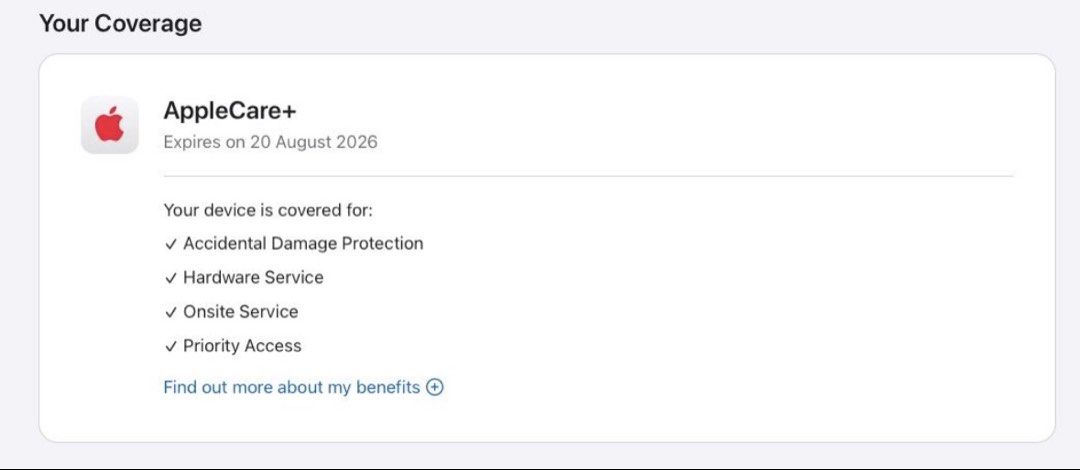Click the Expires on 20 August 2026 text
The height and width of the screenshot is (470, 1080).
click(270, 142)
